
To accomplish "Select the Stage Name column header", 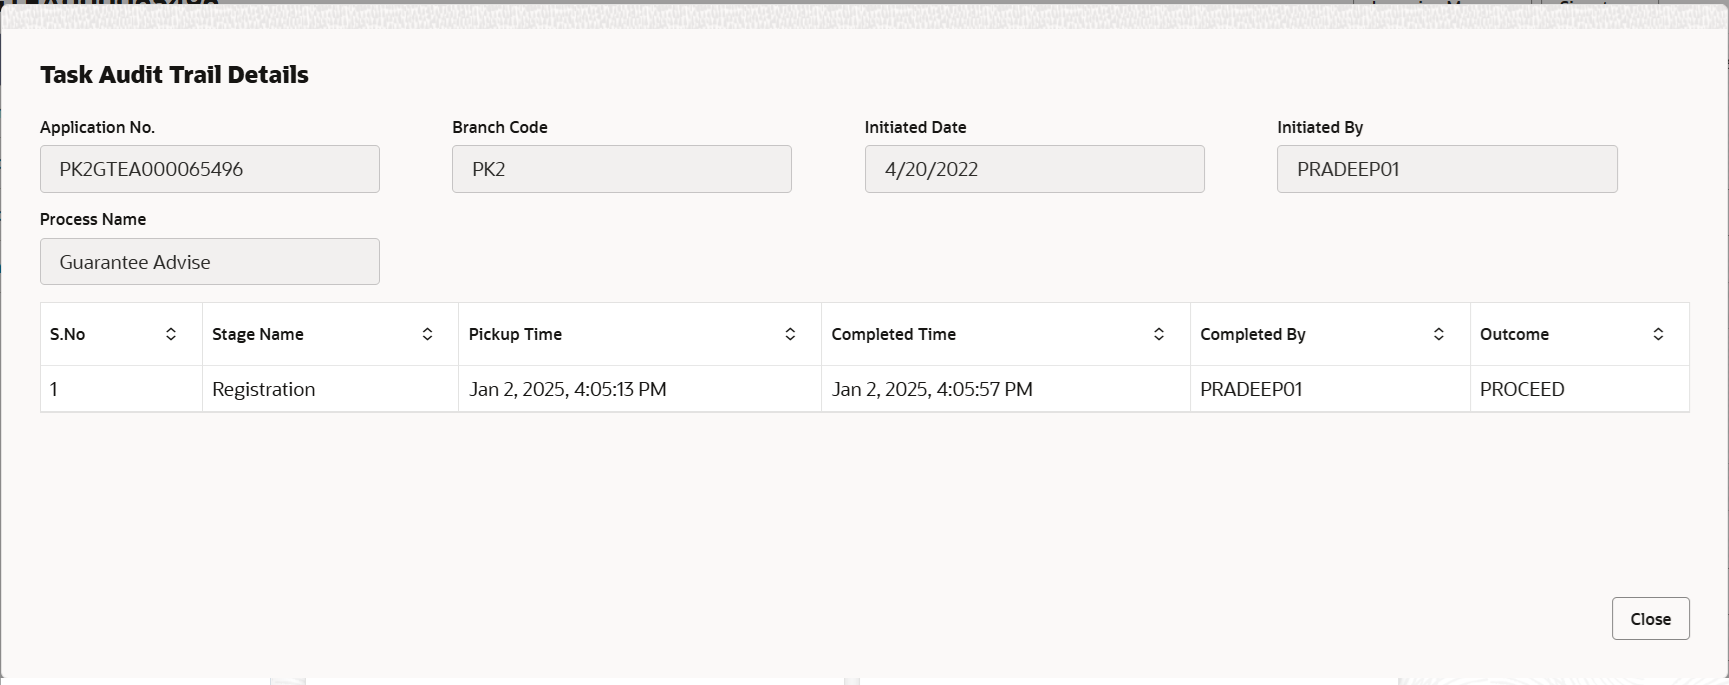I will (x=330, y=334).
